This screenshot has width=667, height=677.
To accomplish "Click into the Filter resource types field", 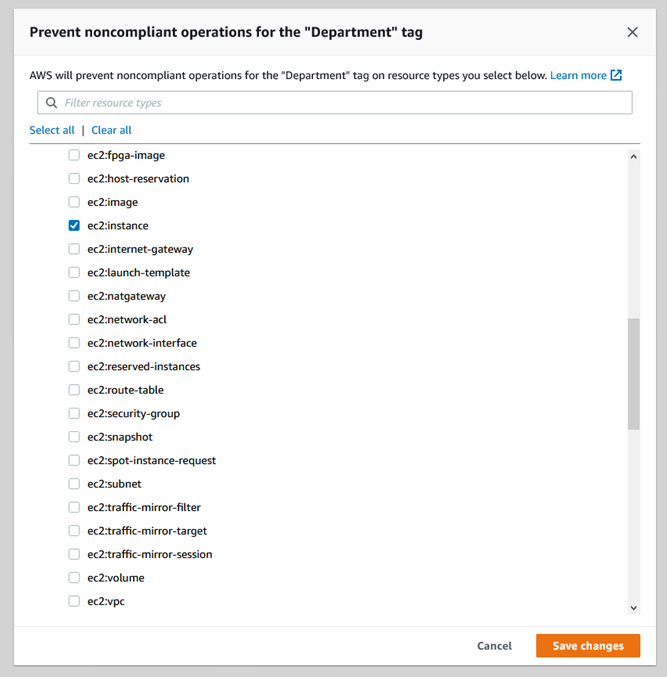I will [x=340, y=103].
